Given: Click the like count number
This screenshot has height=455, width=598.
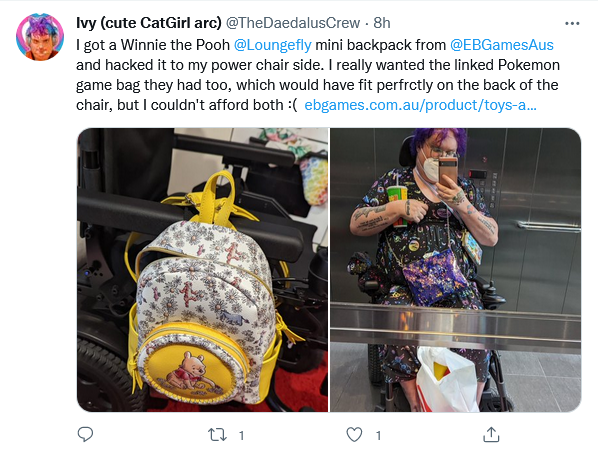Looking at the screenshot, I should pyautogui.click(x=378, y=435).
